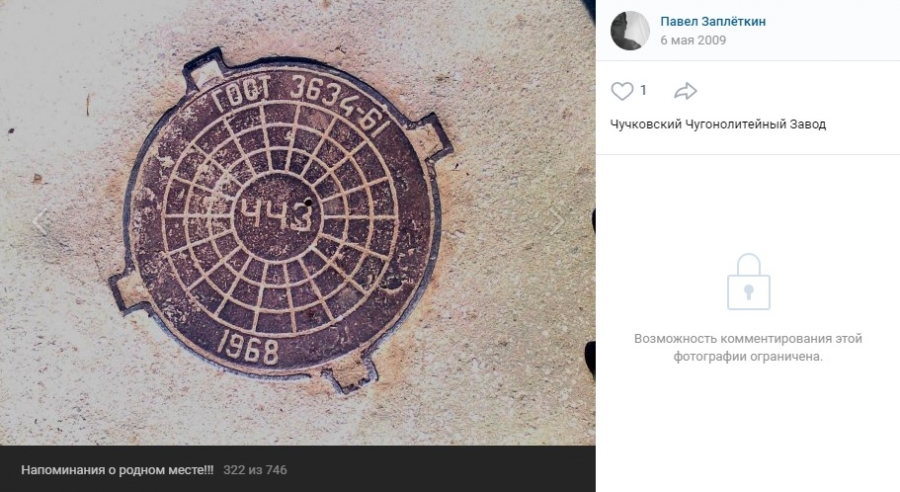Share the photo using the arrow icon

click(x=685, y=91)
